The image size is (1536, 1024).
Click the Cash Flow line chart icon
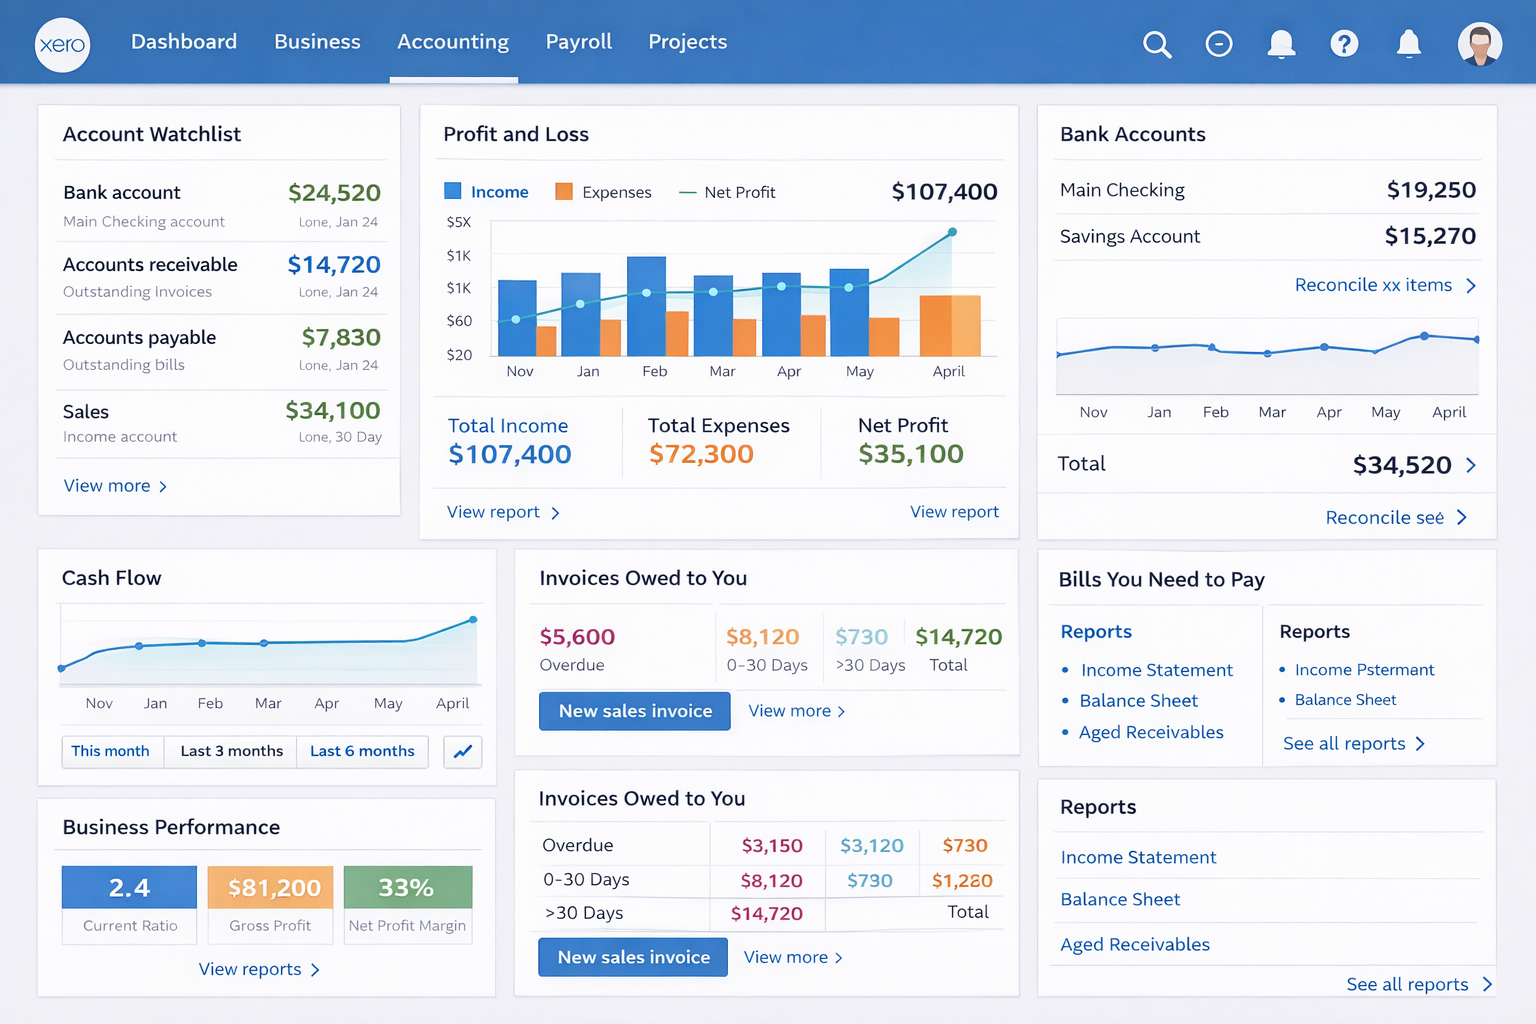click(463, 752)
